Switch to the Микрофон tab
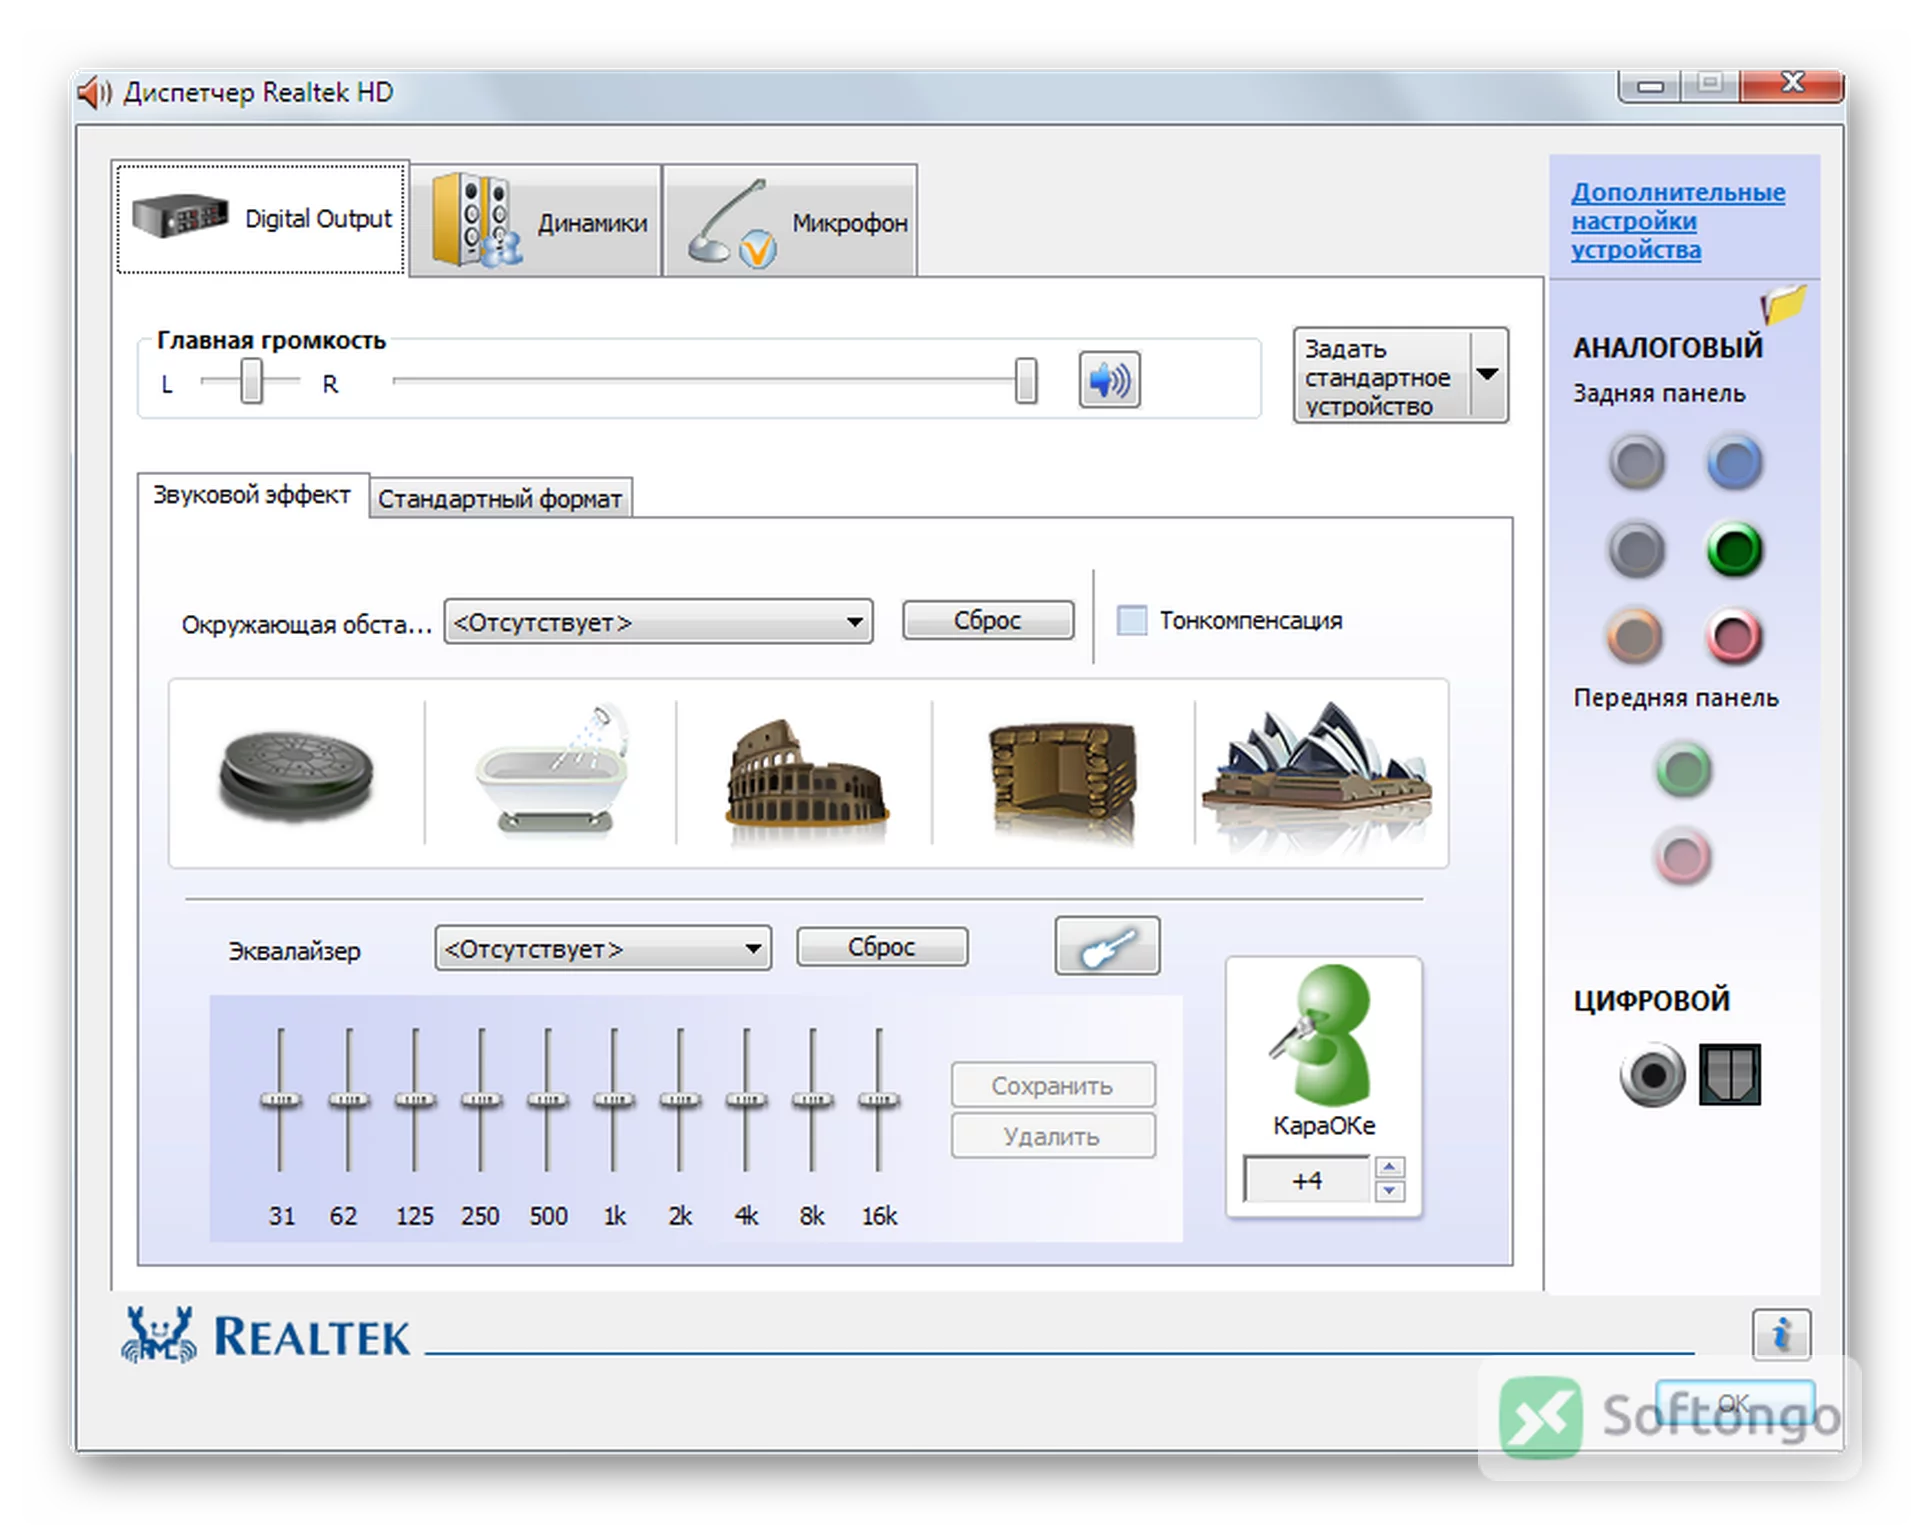1920x1527 pixels. 791,222
